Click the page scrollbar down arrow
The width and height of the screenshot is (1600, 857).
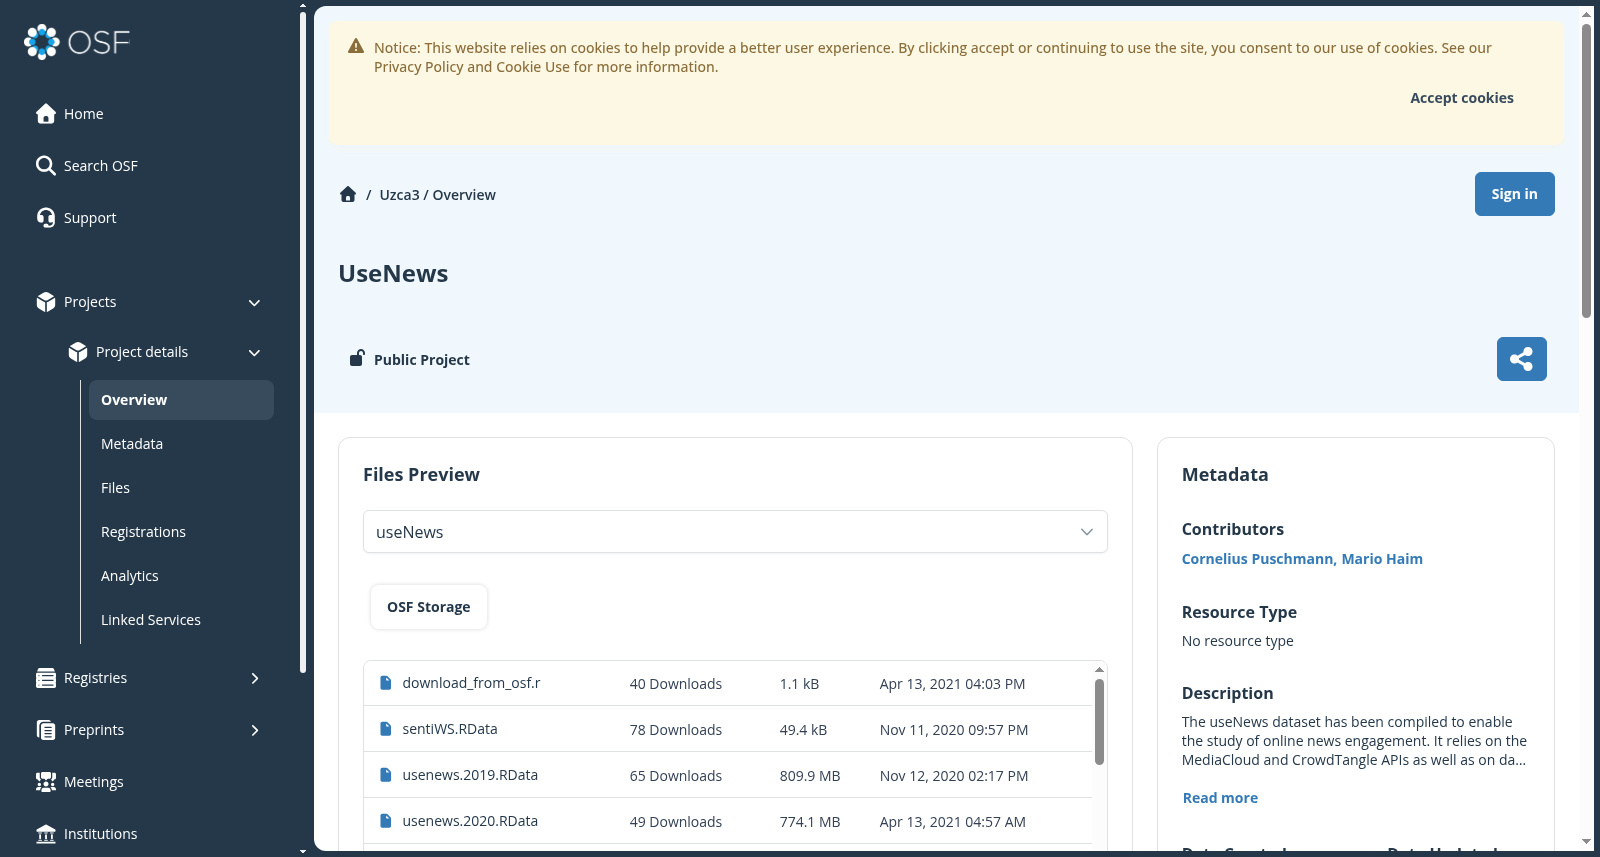(x=1586, y=842)
